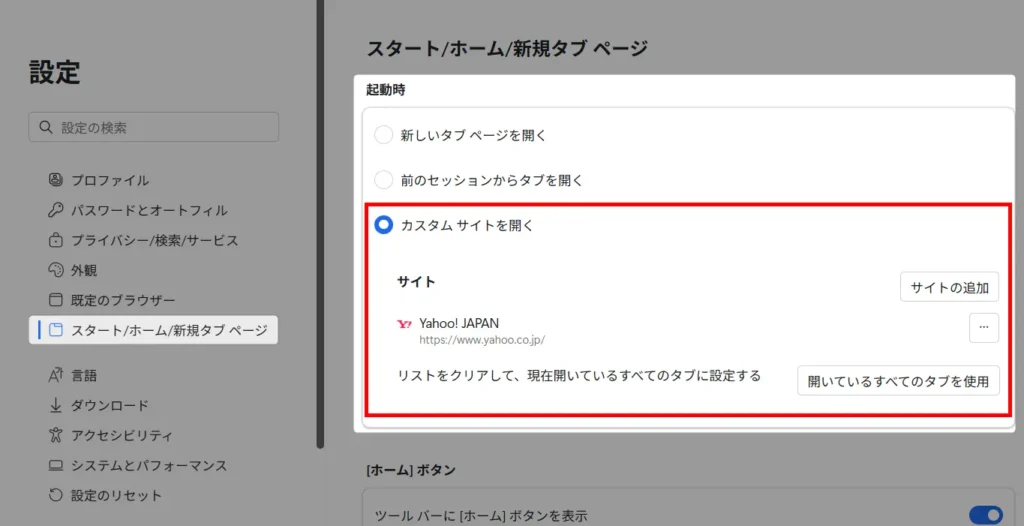Click the サイトの追加 button
1024x526 pixels.
click(950, 287)
